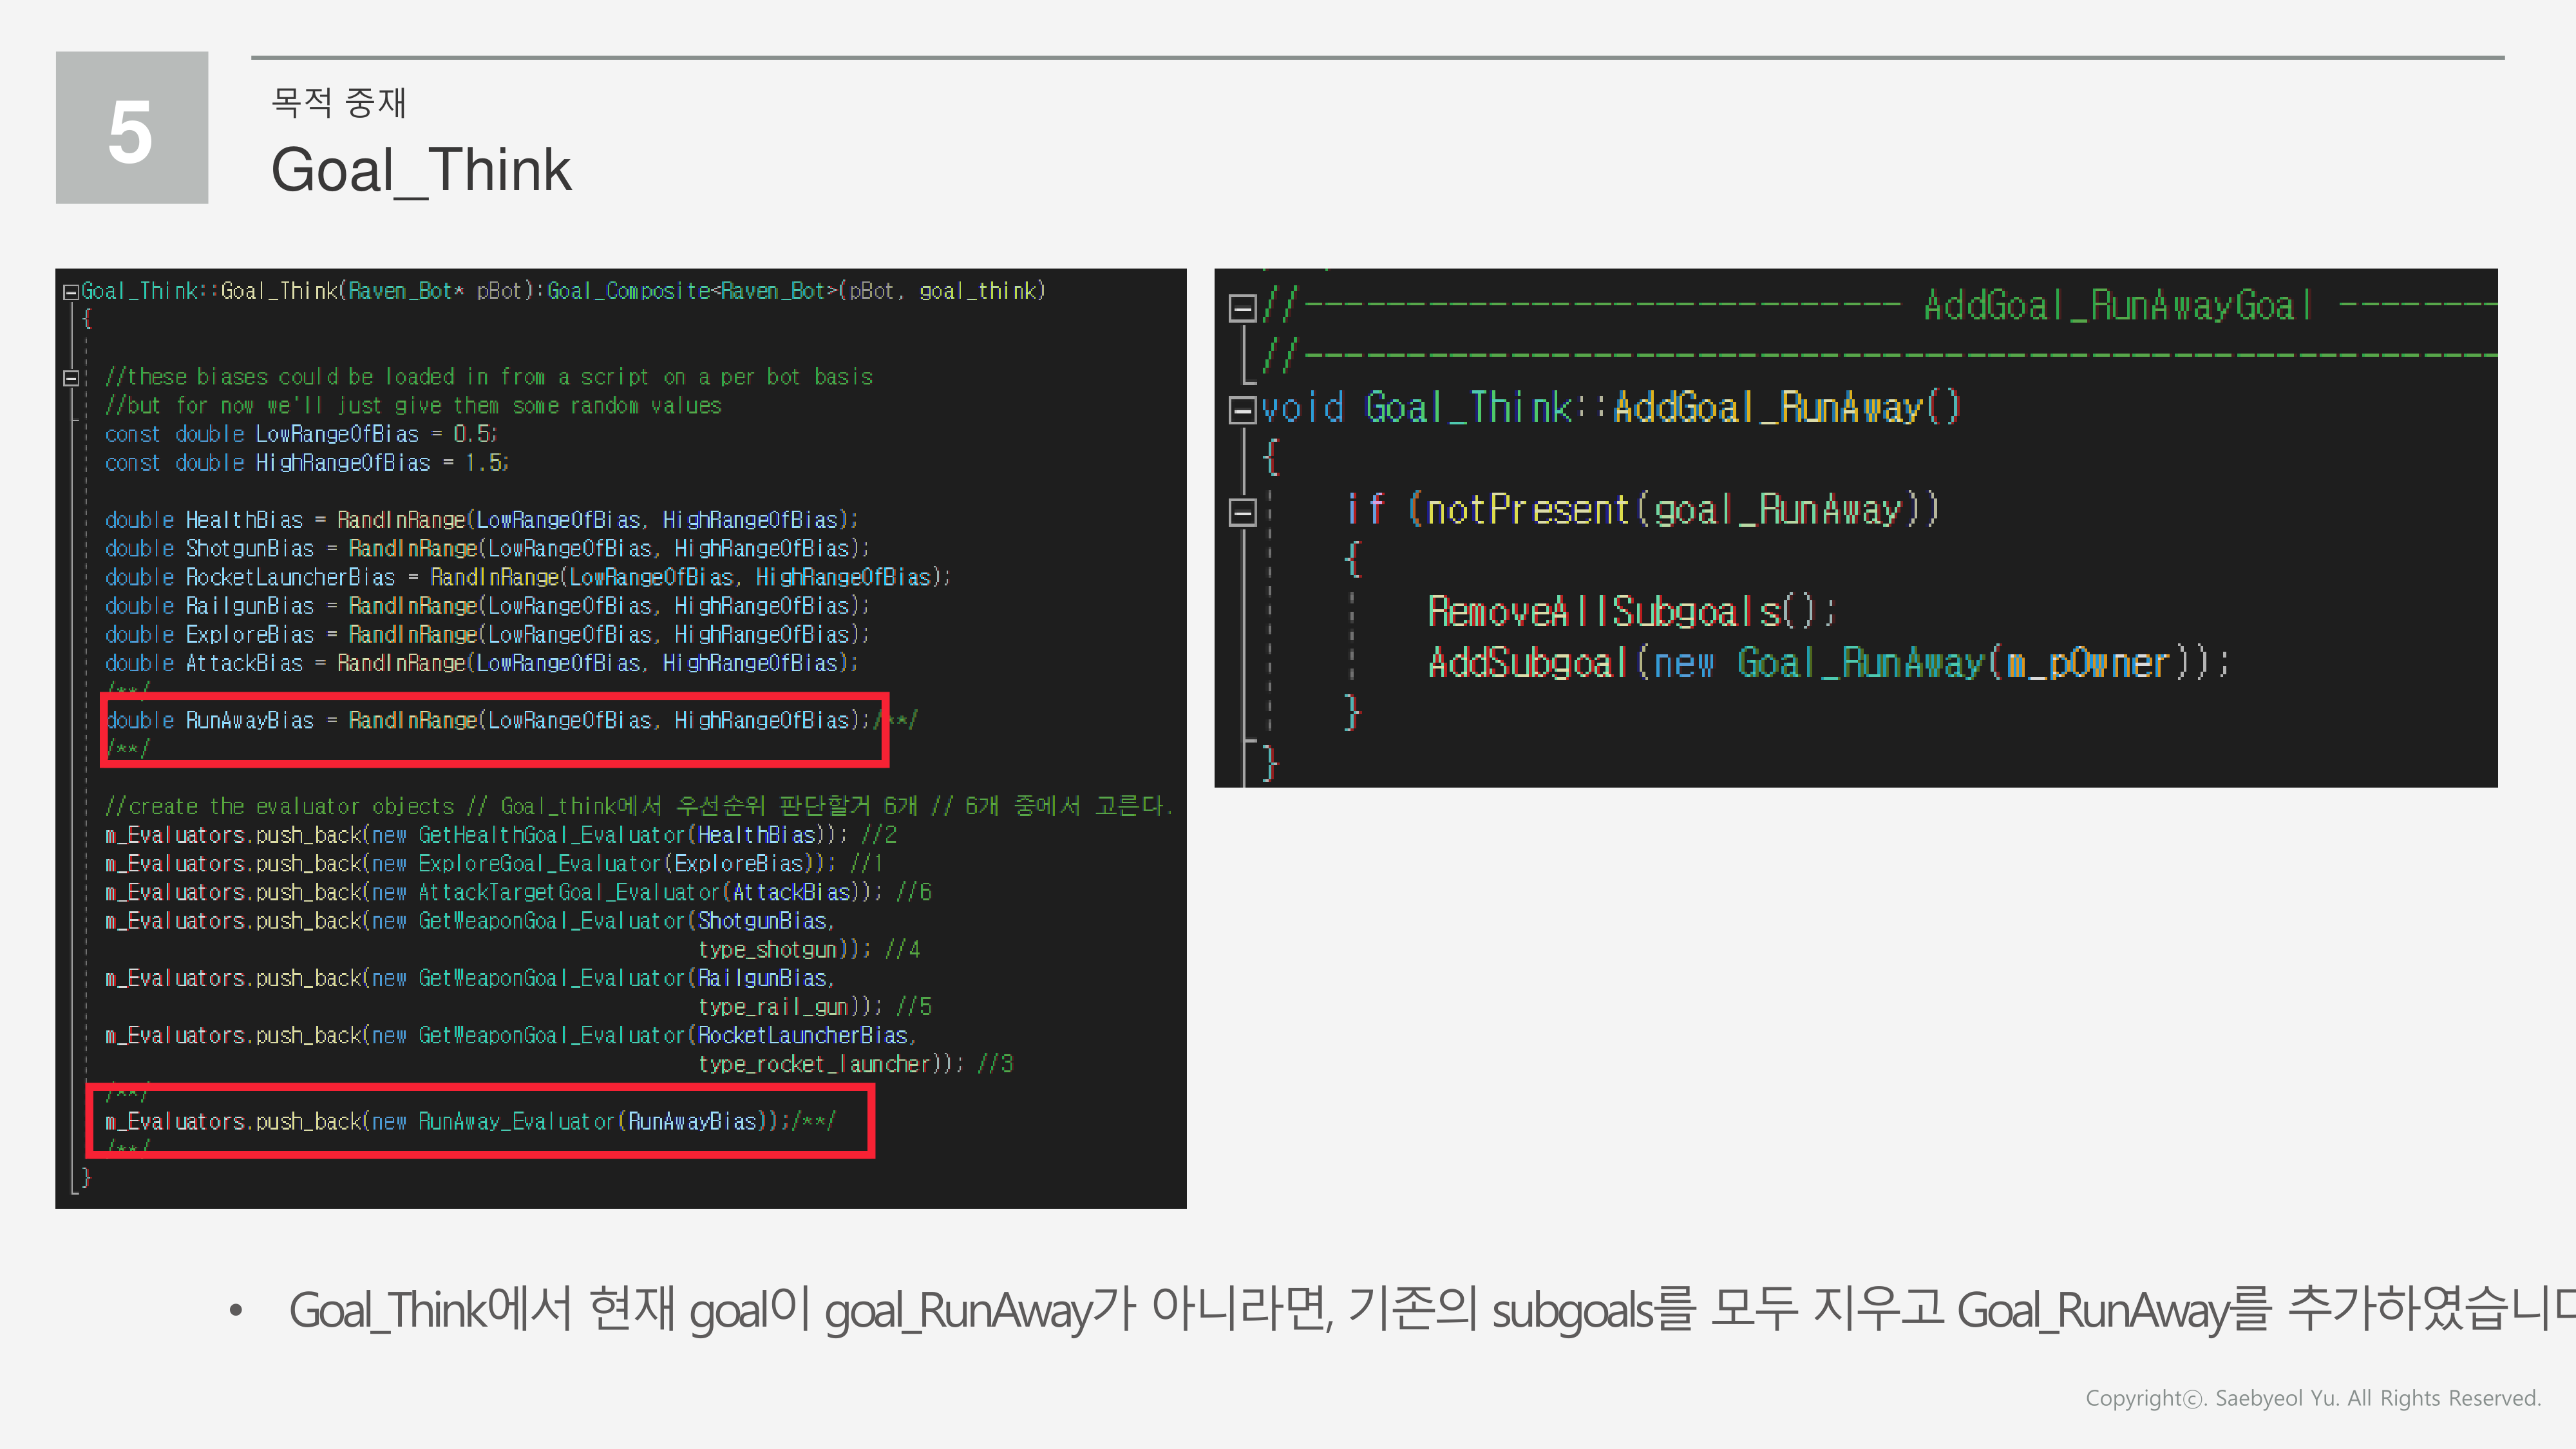Collapse the AddGoal_RunAwayGoal comment fold marker

pos(1243,308)
